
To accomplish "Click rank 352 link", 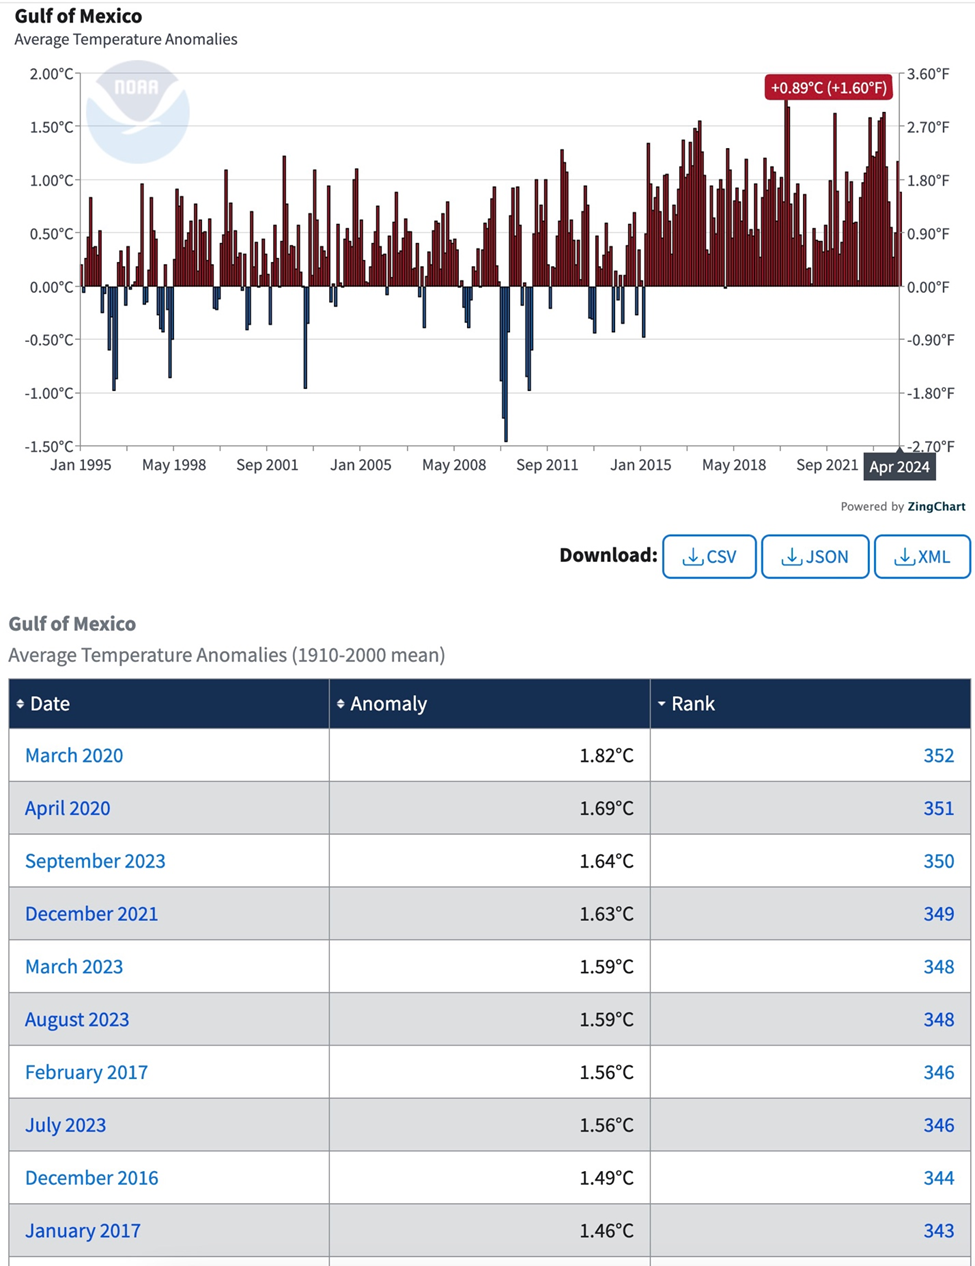I will pos(938,755).
